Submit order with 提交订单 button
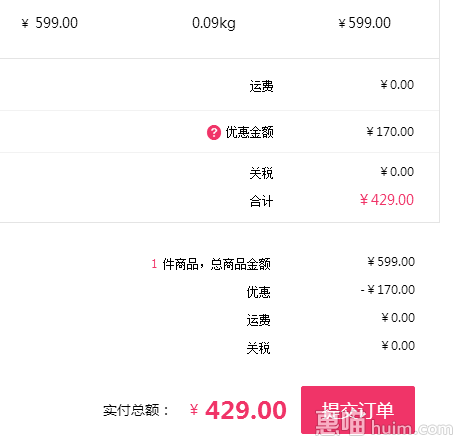 point(358,410)
